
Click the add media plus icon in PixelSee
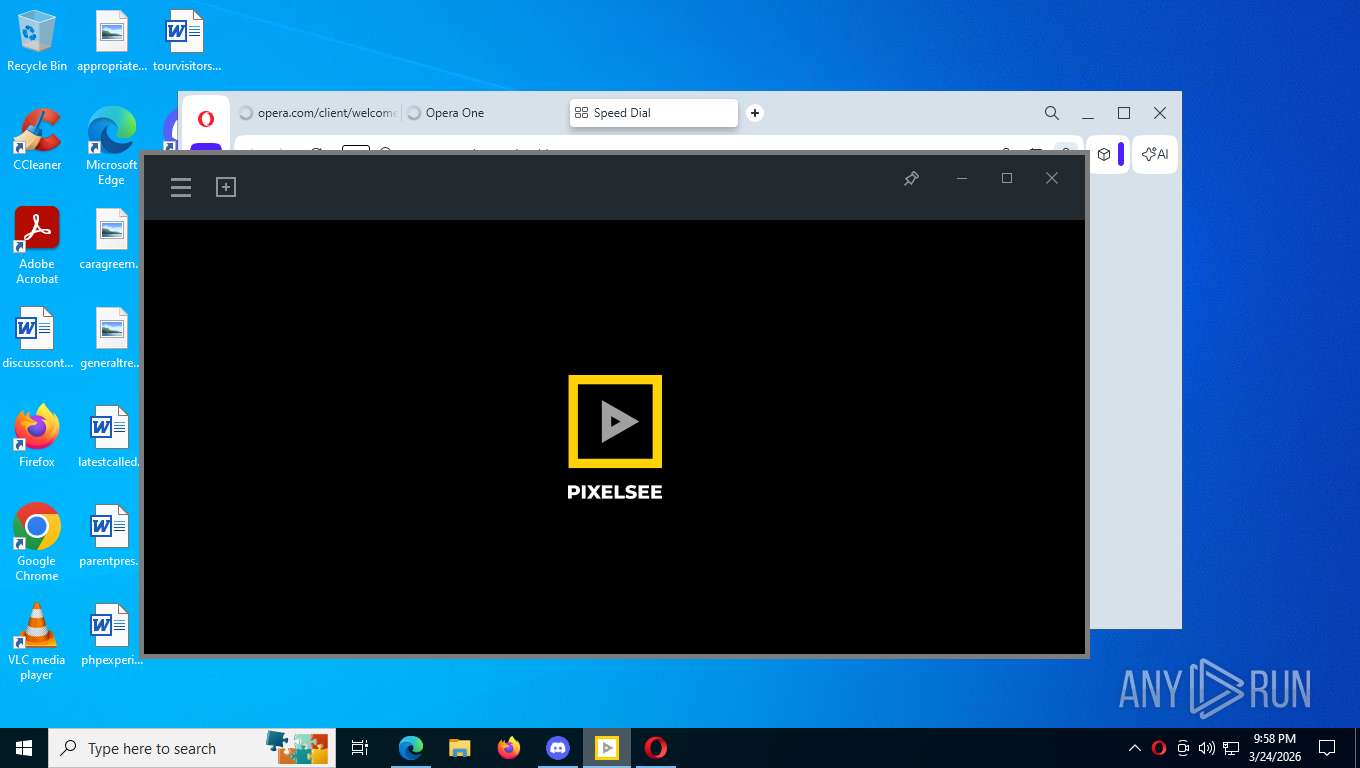226,187
